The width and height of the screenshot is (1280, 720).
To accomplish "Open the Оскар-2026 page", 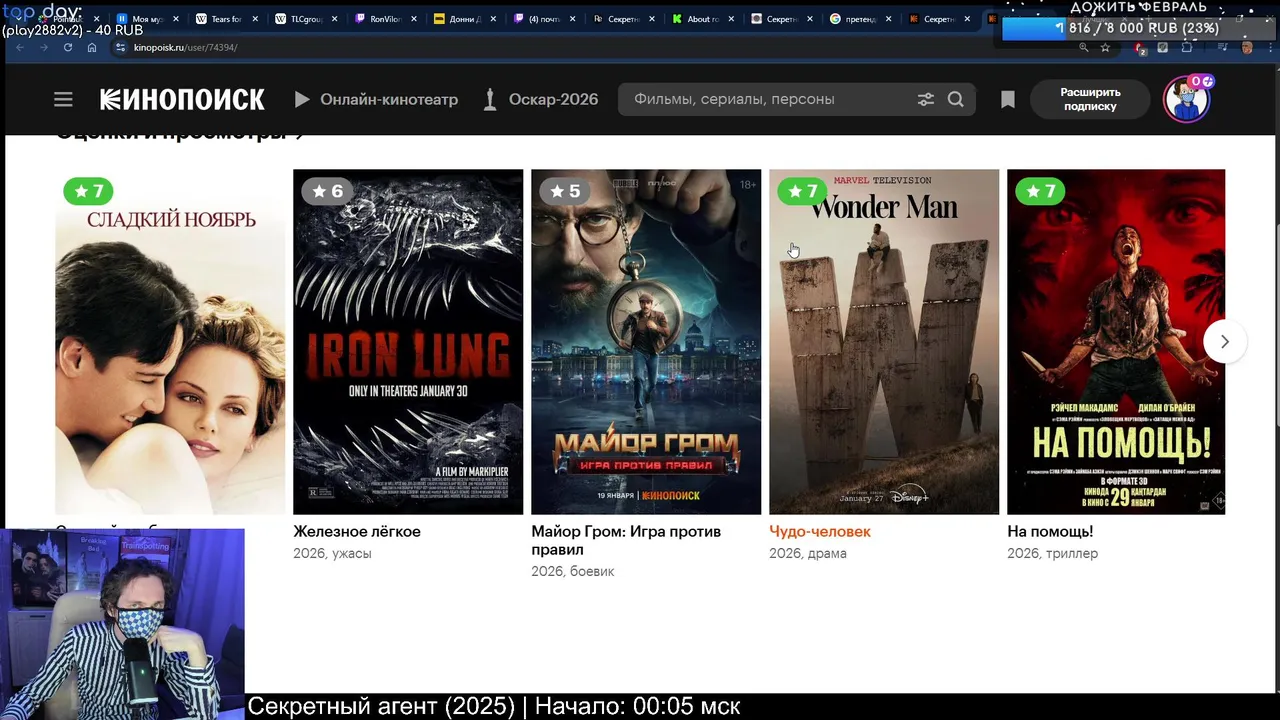I will (540, 99).
